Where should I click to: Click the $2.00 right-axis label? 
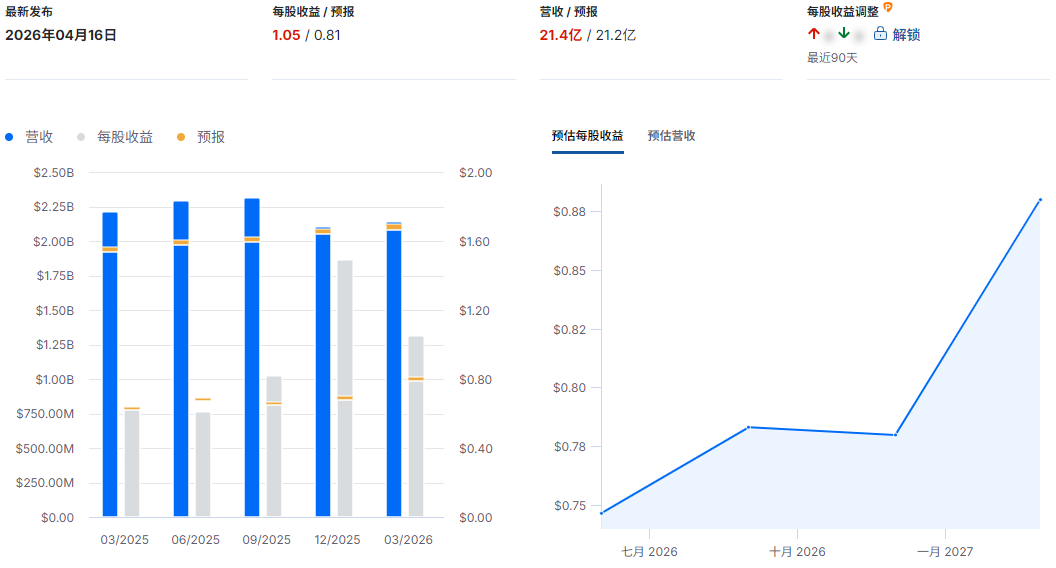[x=475, y=173]
